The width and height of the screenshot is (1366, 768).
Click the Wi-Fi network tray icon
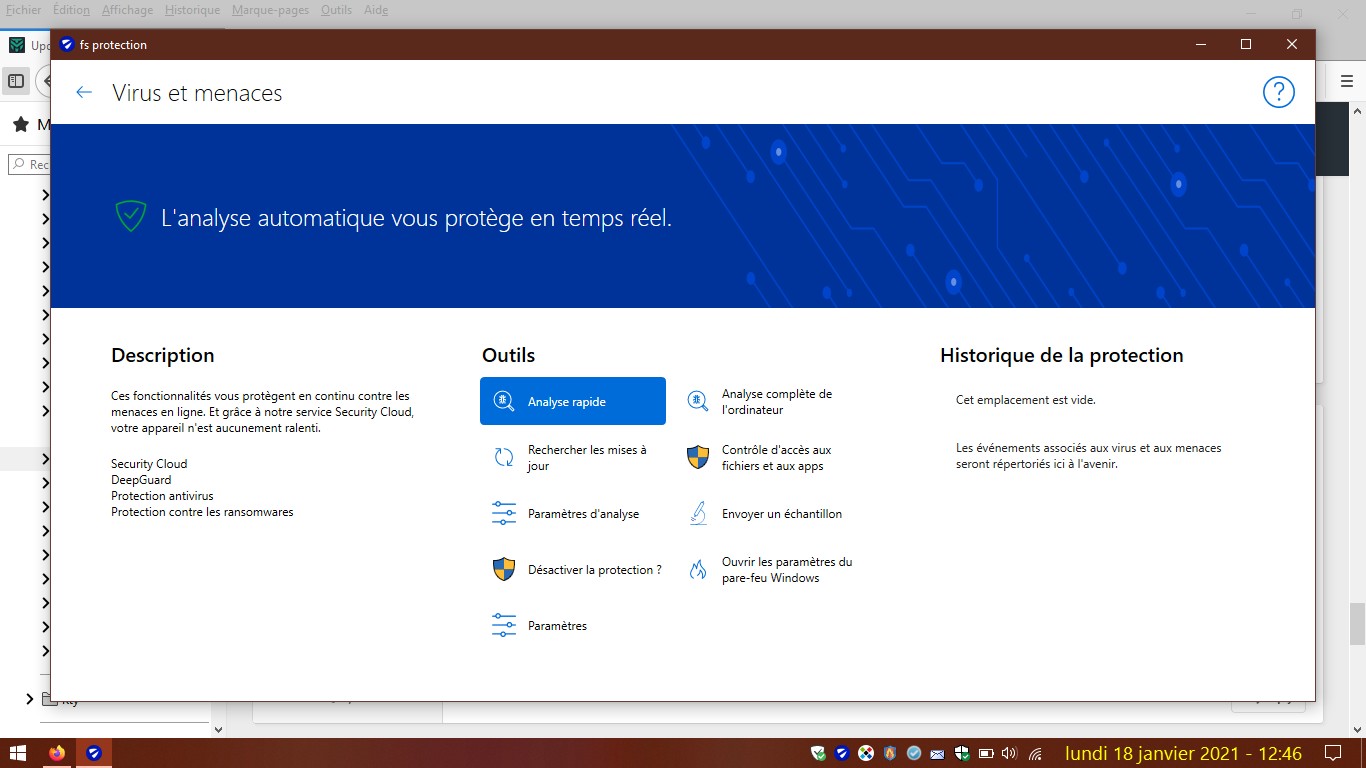(x=1035, y=753)
